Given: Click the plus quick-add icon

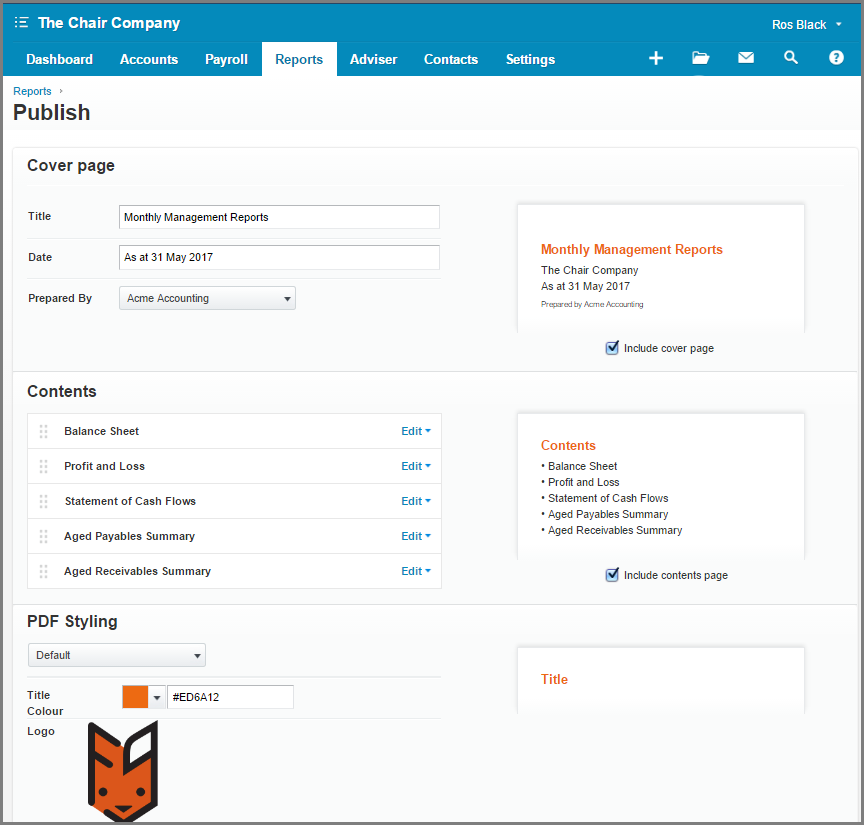Looking at the screenshot, I should tap(656, 58).
